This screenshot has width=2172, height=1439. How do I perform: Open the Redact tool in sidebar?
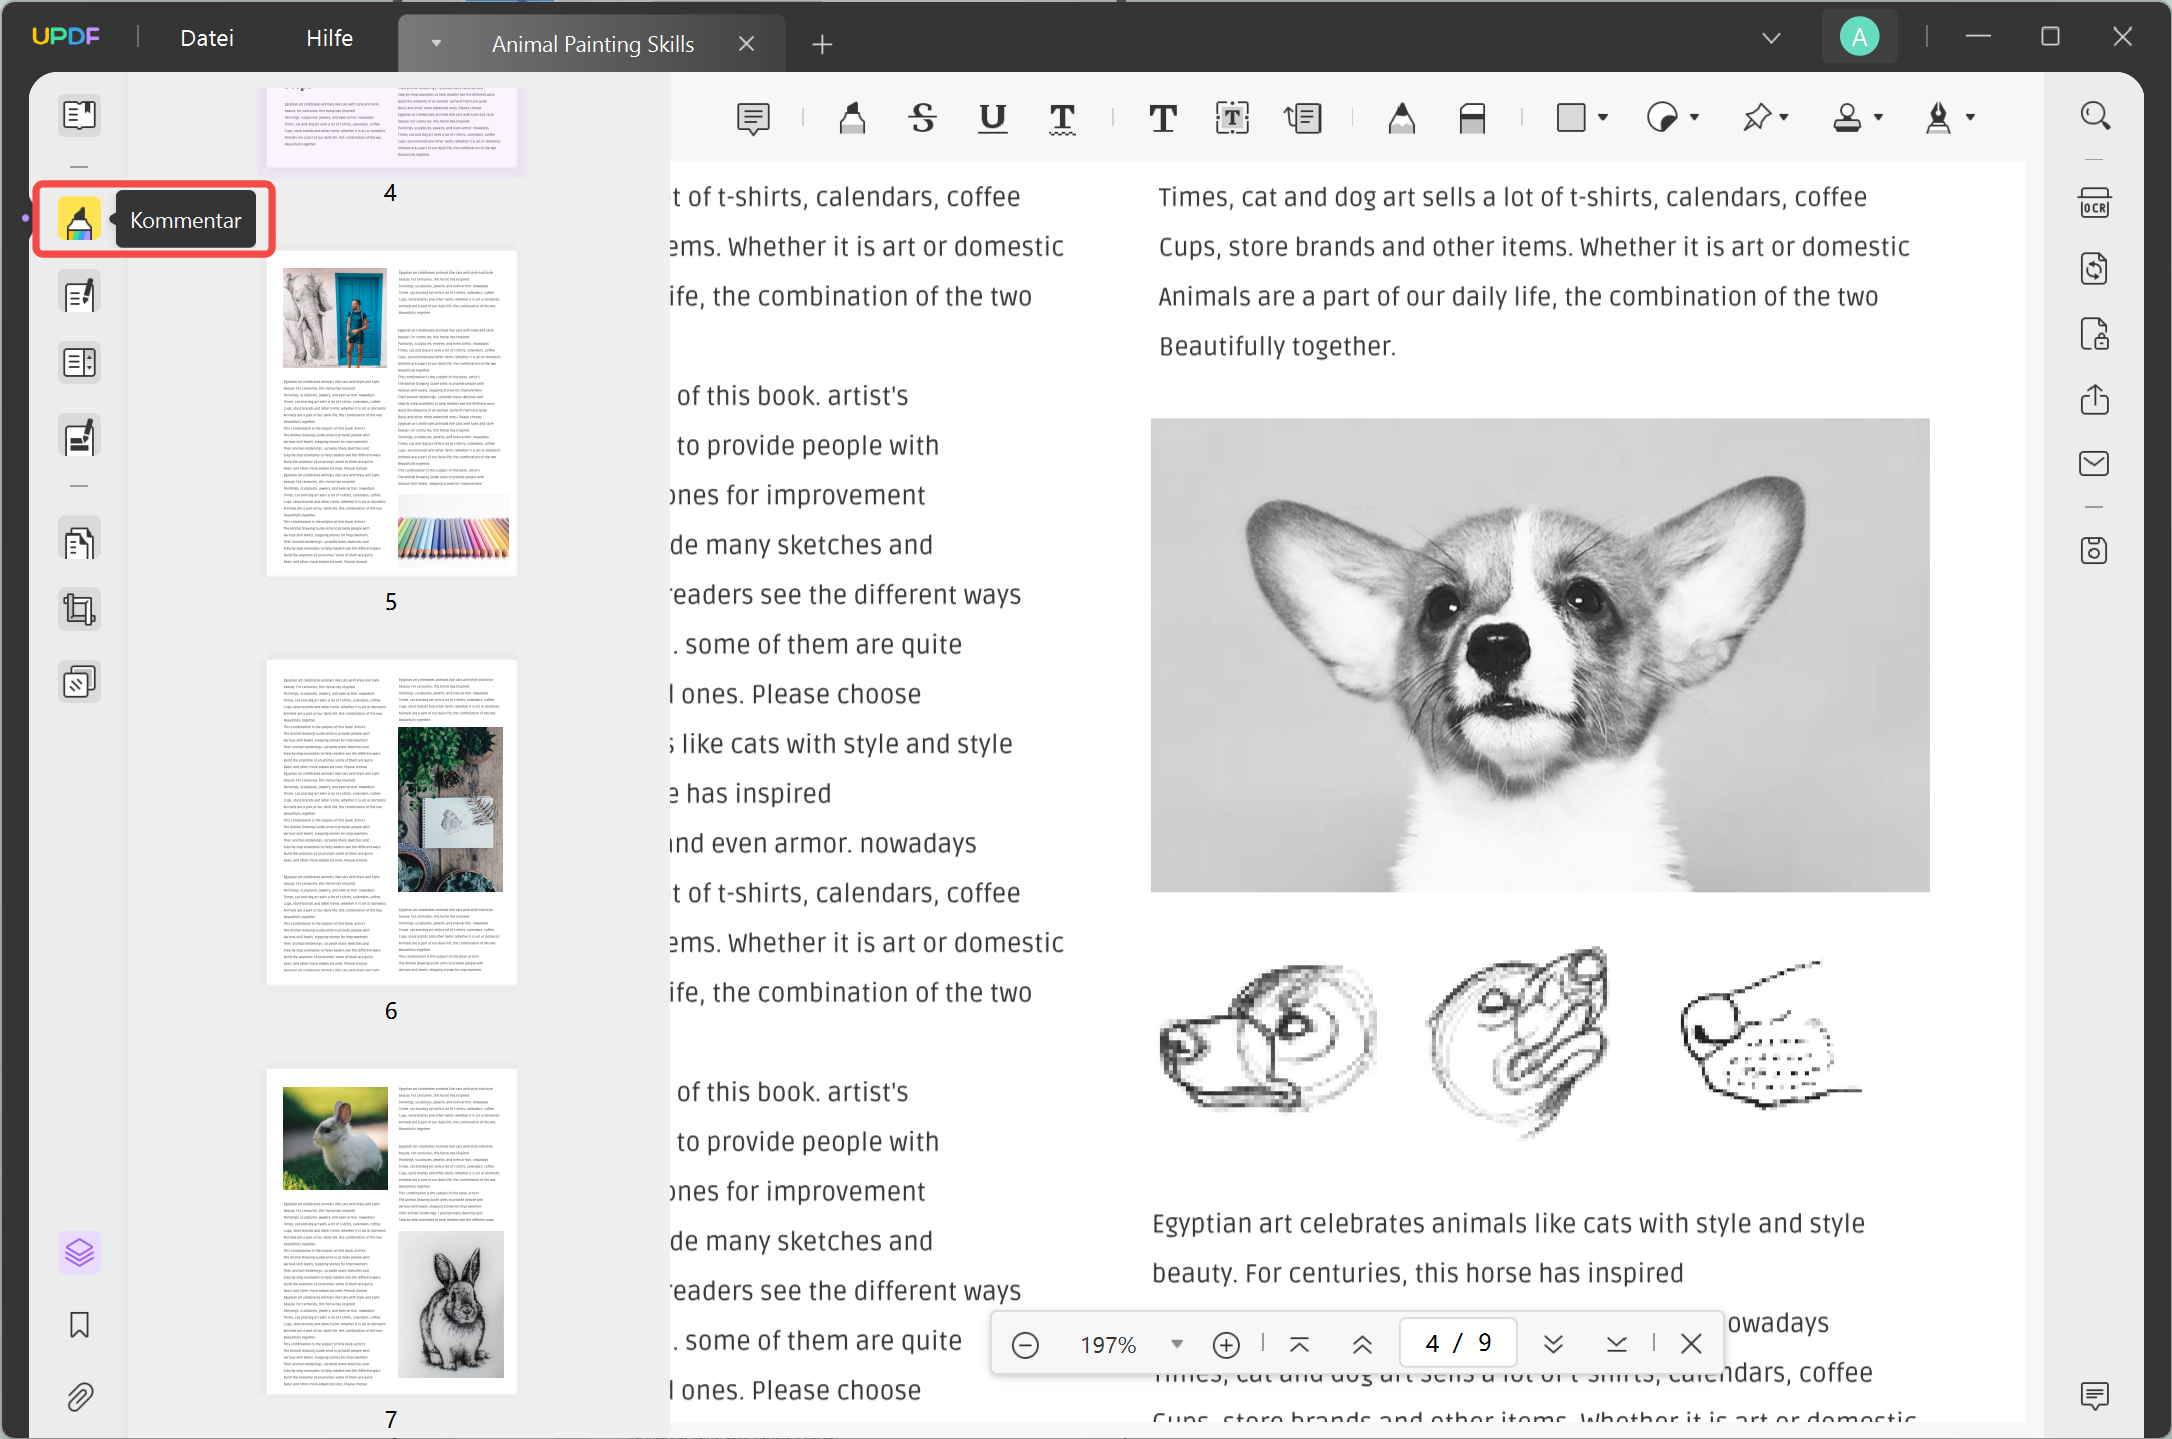click(x=79, y=437)
